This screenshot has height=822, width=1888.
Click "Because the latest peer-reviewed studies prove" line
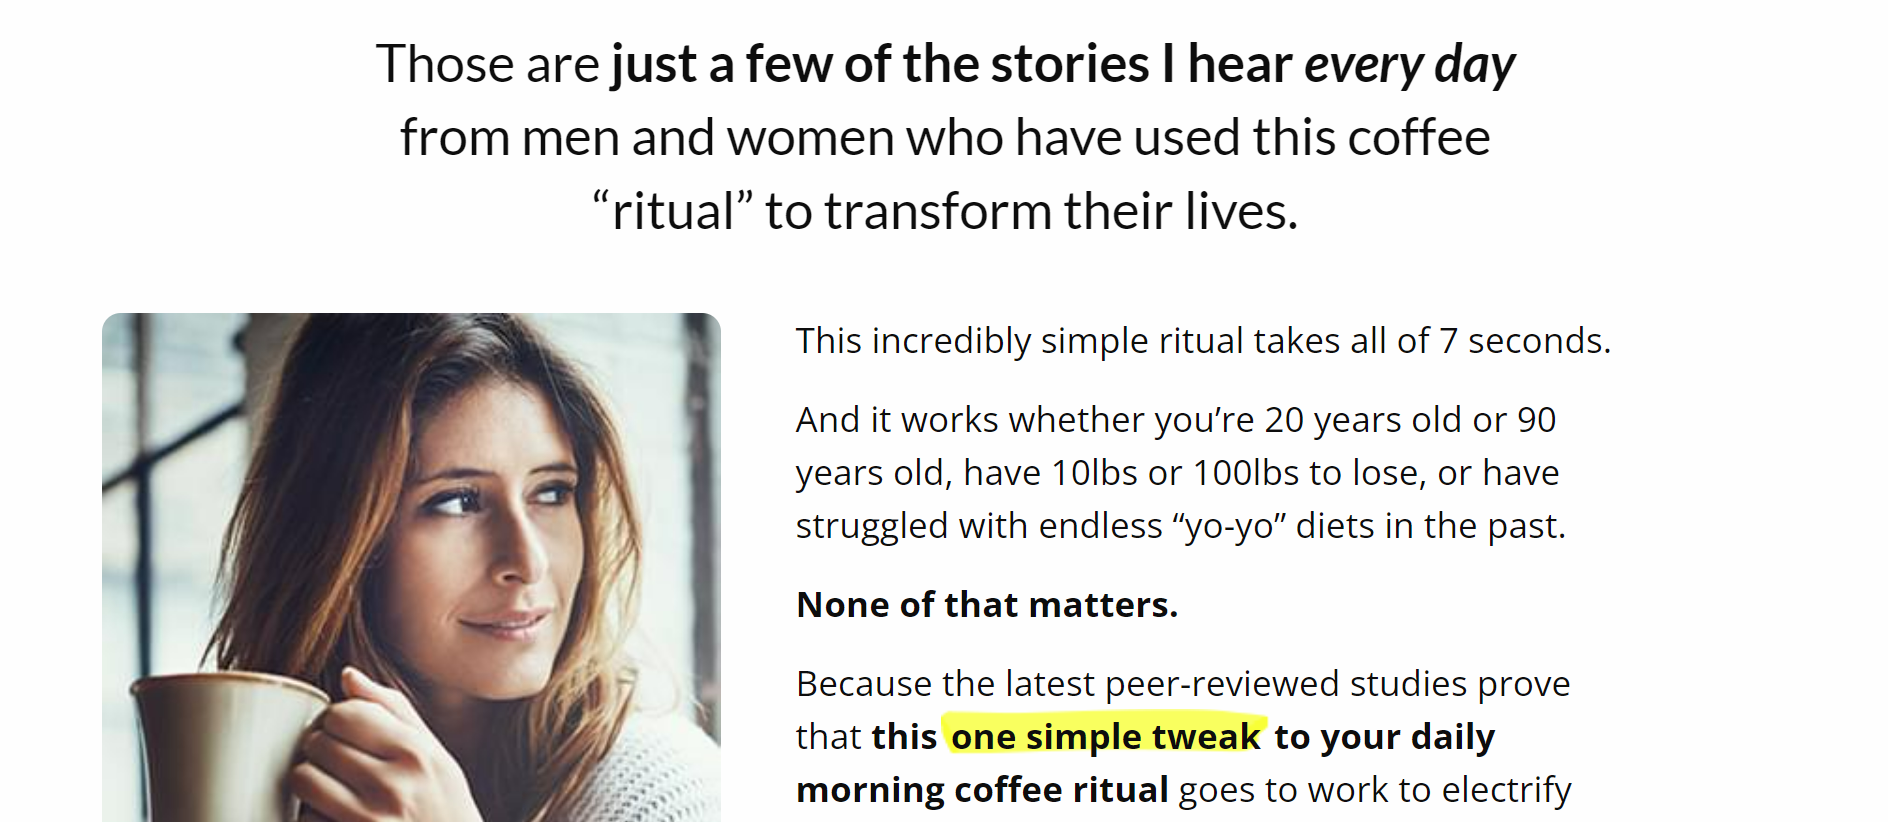(x=1183, y=684)
